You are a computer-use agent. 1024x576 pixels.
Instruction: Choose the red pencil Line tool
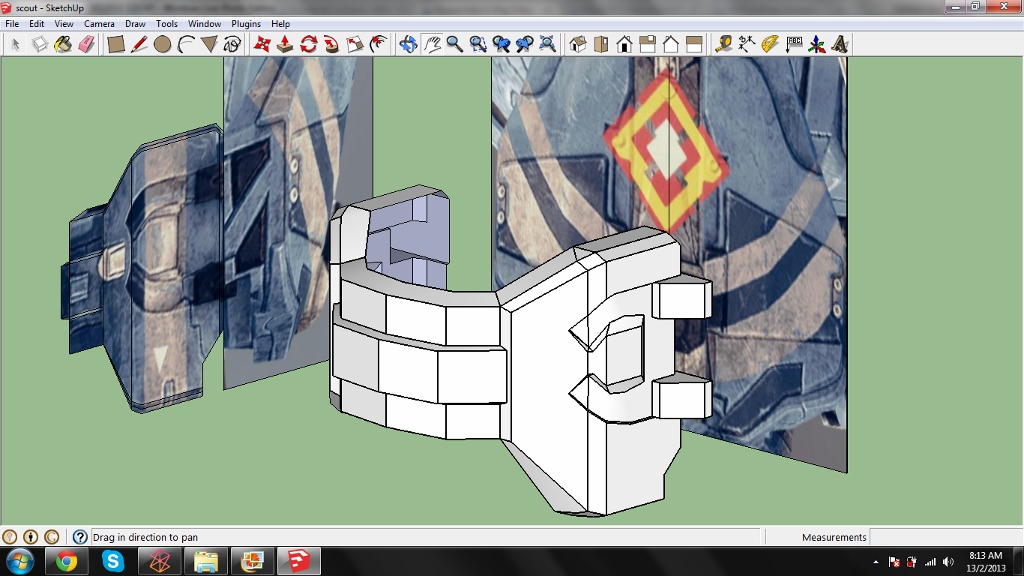pos(139,44)
